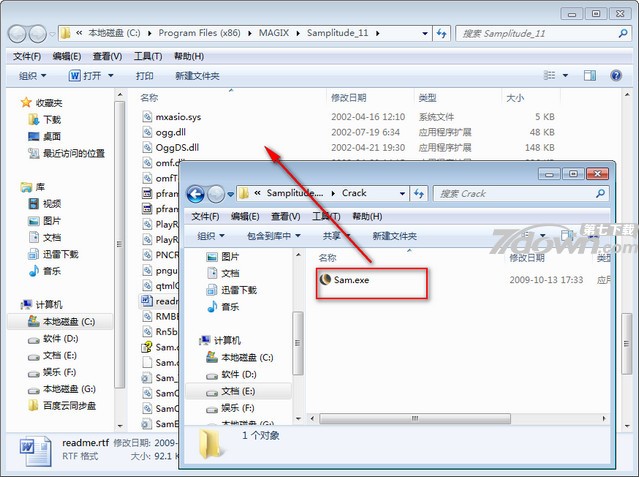
Task: Click search field in Samplitude_11 window
Action: (538, 33)
